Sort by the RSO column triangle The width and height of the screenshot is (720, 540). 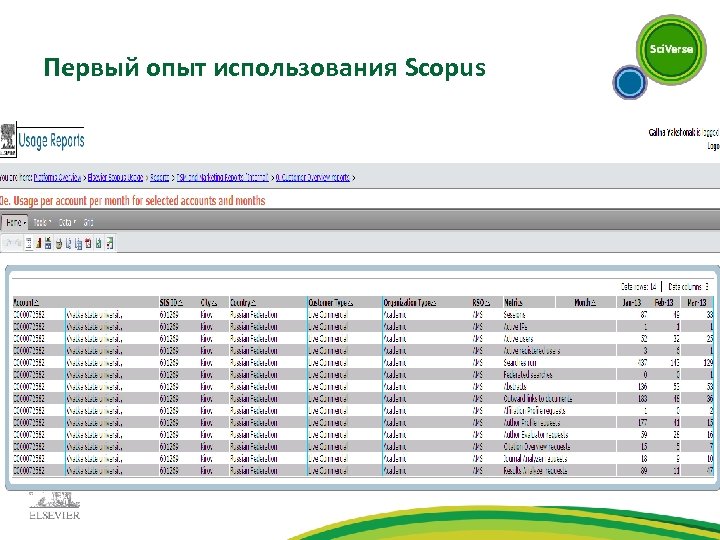(x=487, y=303)
